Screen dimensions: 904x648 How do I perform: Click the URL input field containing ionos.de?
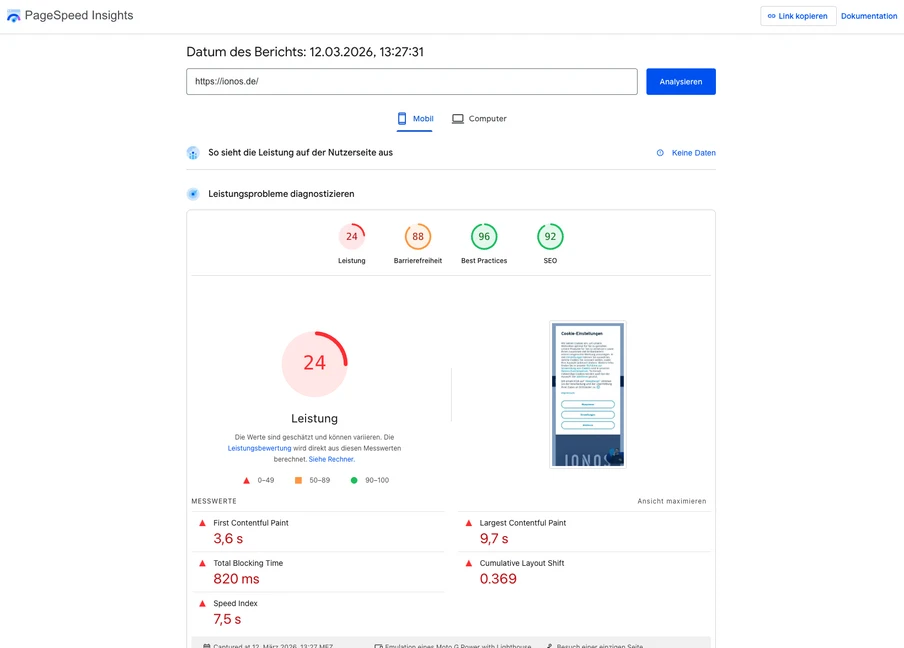tap(412, 81)
